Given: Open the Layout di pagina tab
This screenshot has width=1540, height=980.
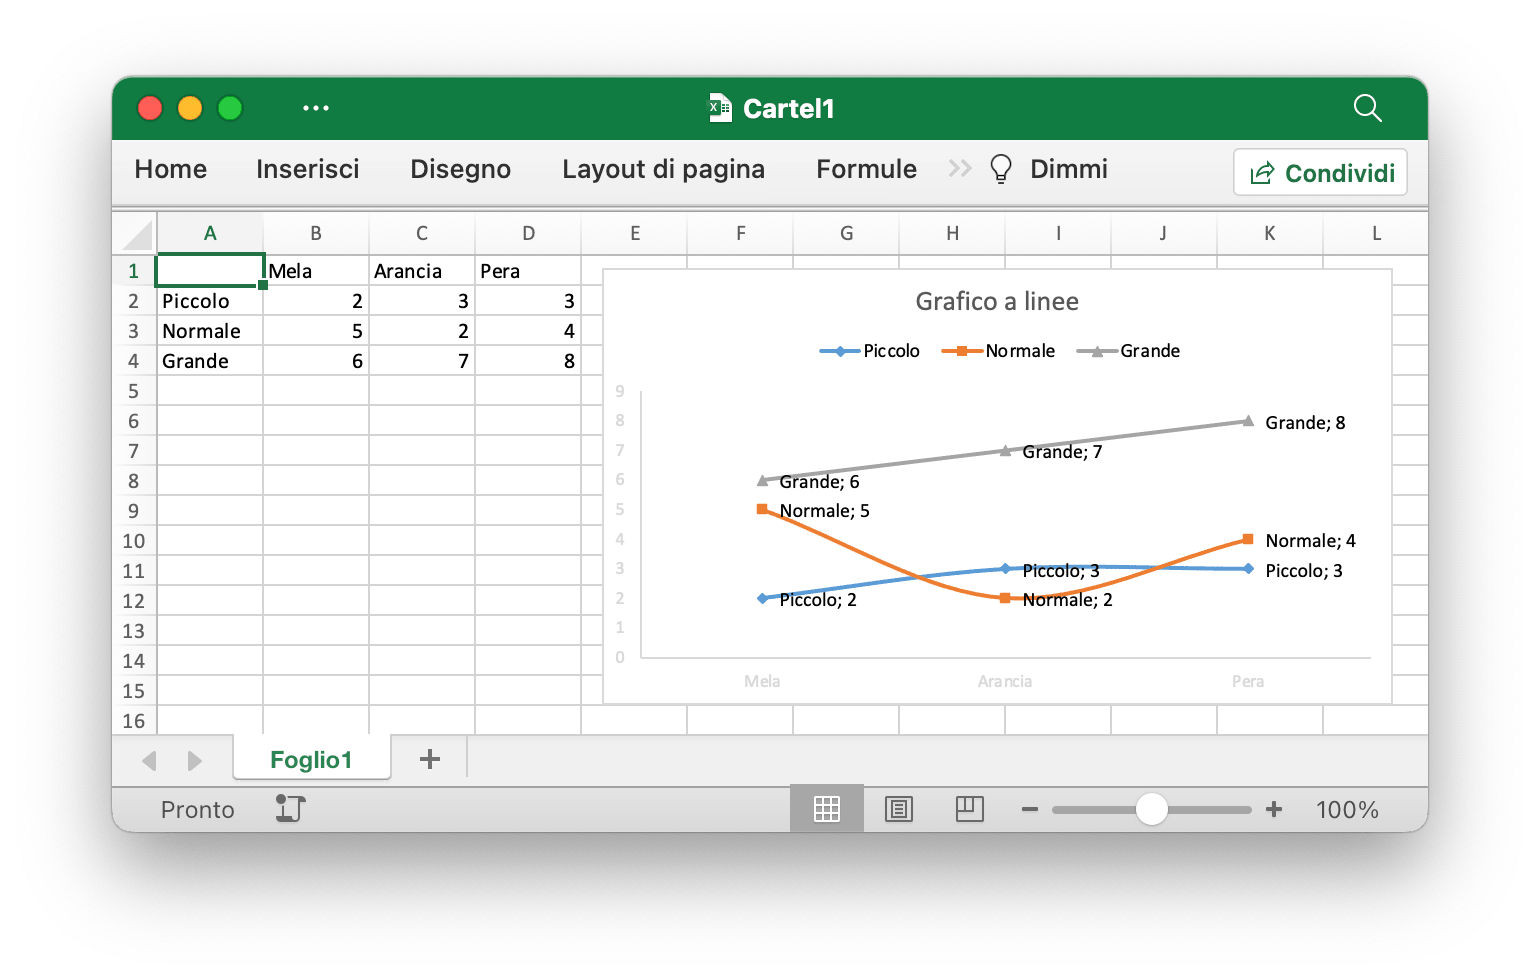Looking at the screenshot, I should click(664, 169).
